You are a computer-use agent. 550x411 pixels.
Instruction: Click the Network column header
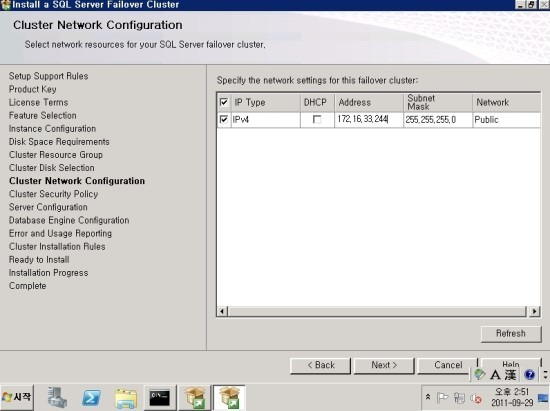click(x=506, y=102)
